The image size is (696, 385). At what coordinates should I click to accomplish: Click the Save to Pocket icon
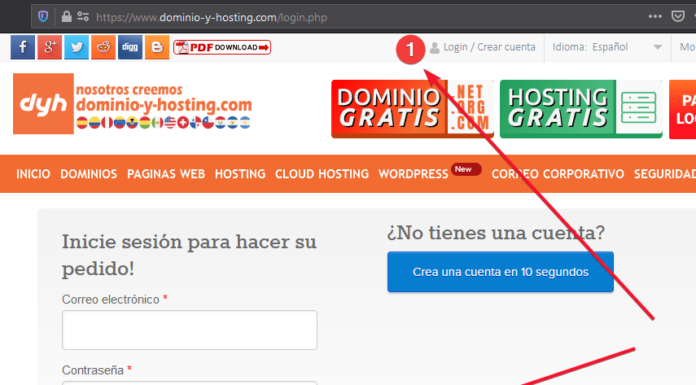click(x=677, y=17)
